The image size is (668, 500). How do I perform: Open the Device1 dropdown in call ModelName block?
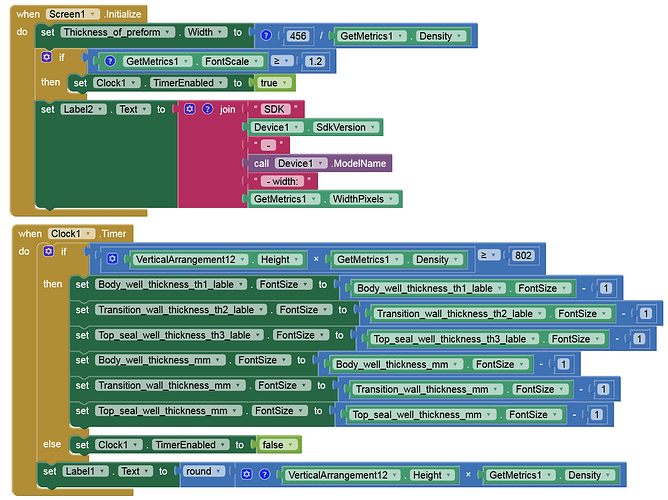coord(301,164)
